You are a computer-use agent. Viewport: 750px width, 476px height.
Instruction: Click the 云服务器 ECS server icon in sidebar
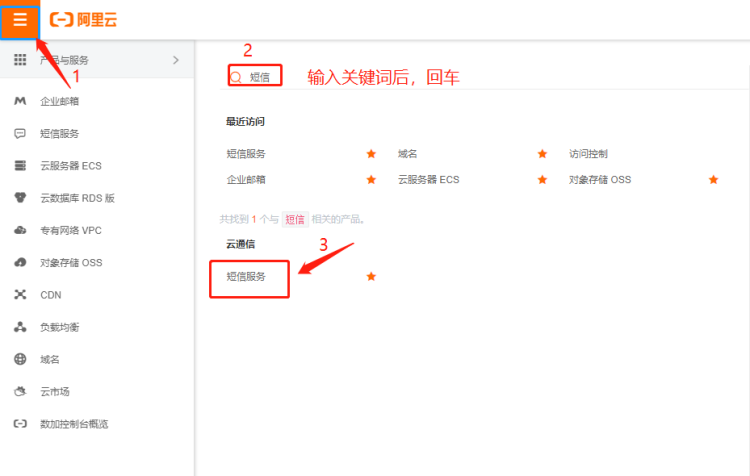20,165
